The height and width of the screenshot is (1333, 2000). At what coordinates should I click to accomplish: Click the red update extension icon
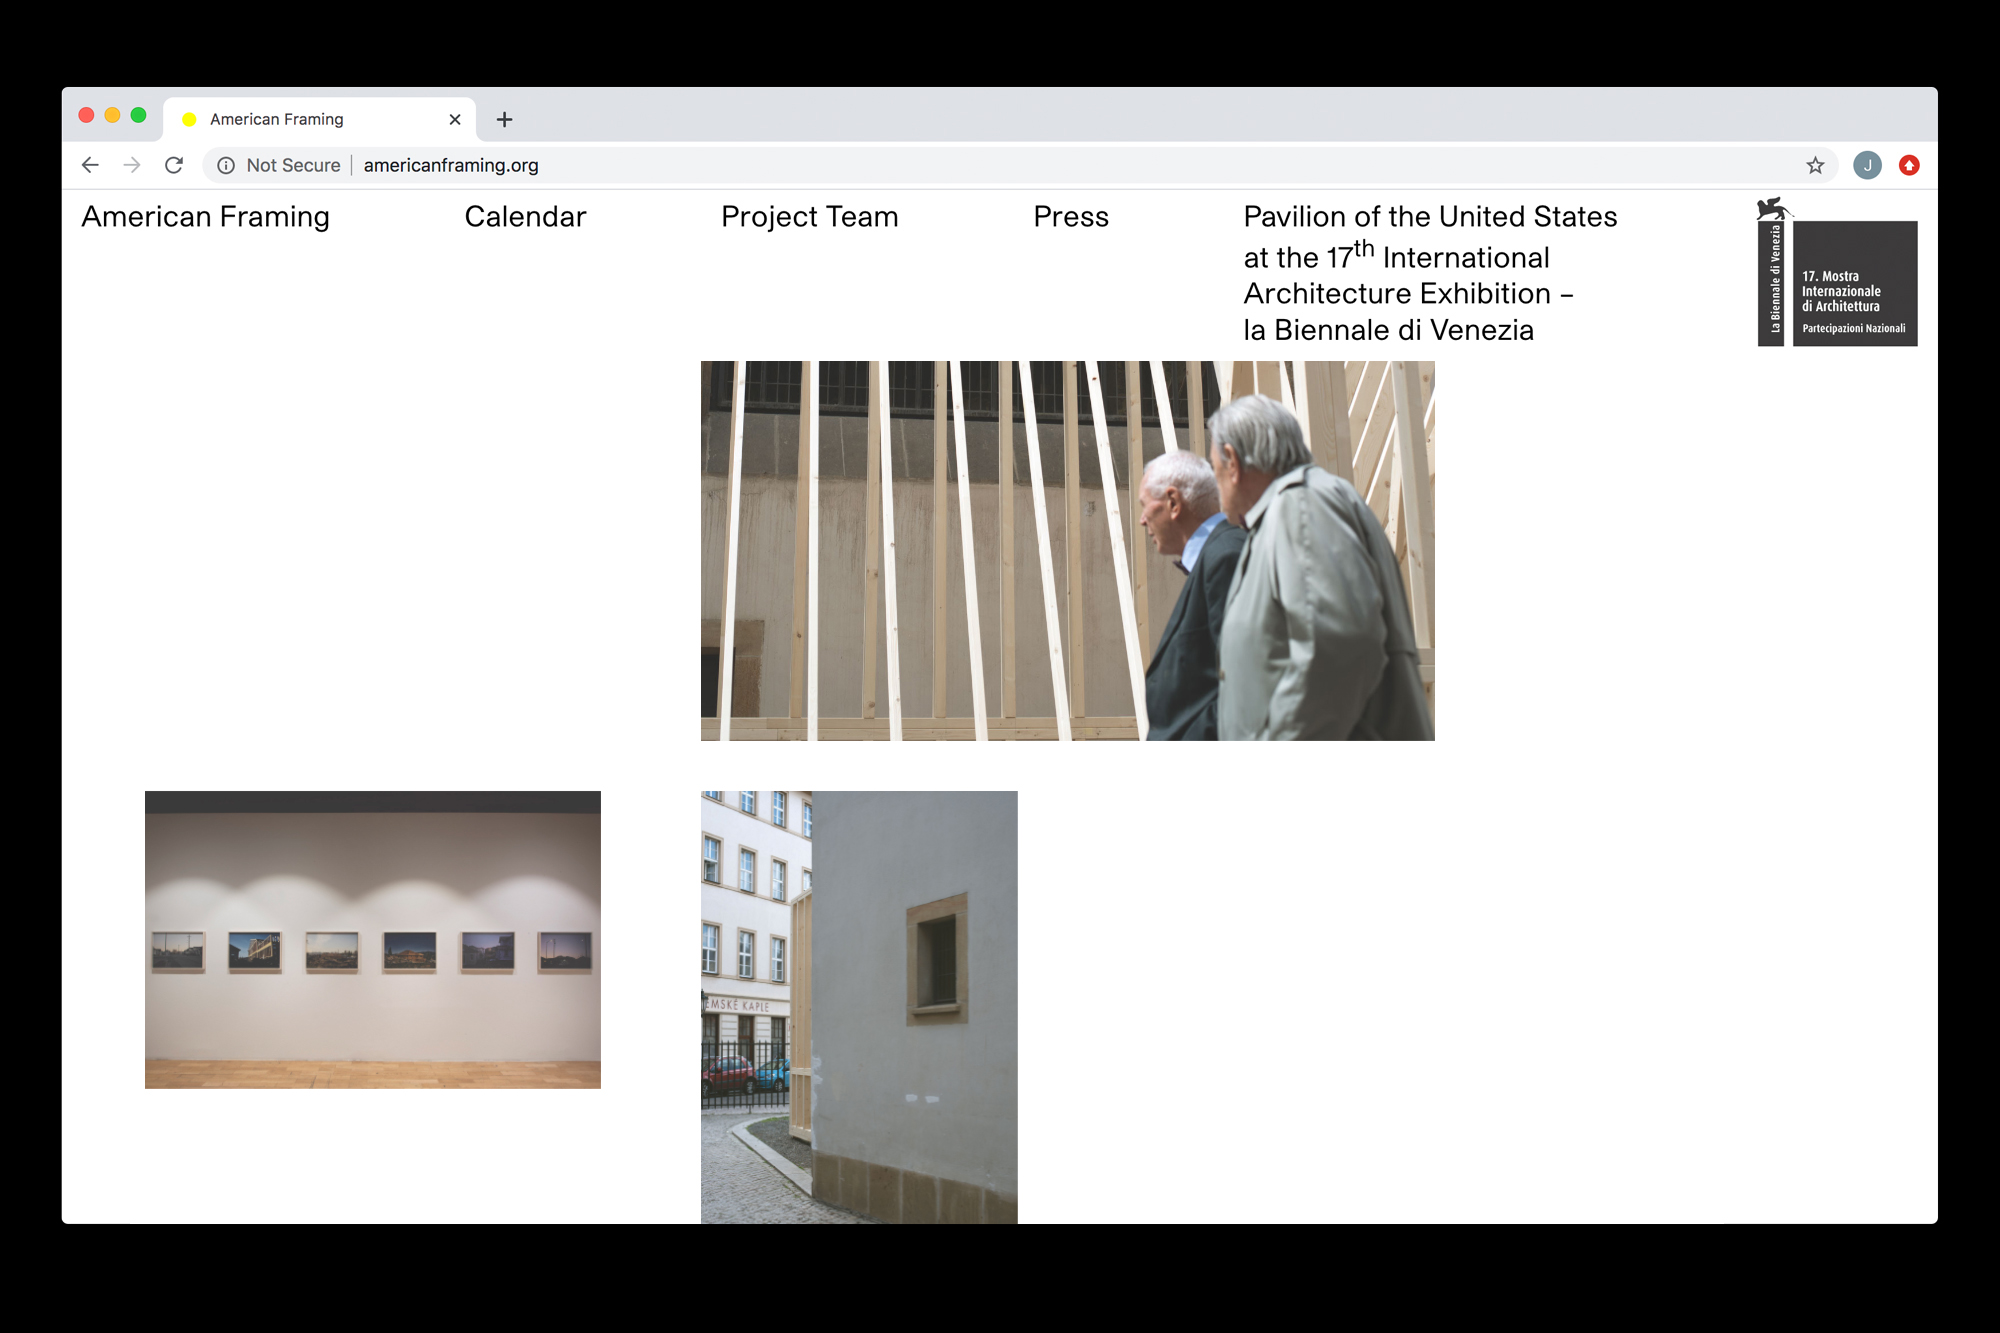coord(1908,165)
